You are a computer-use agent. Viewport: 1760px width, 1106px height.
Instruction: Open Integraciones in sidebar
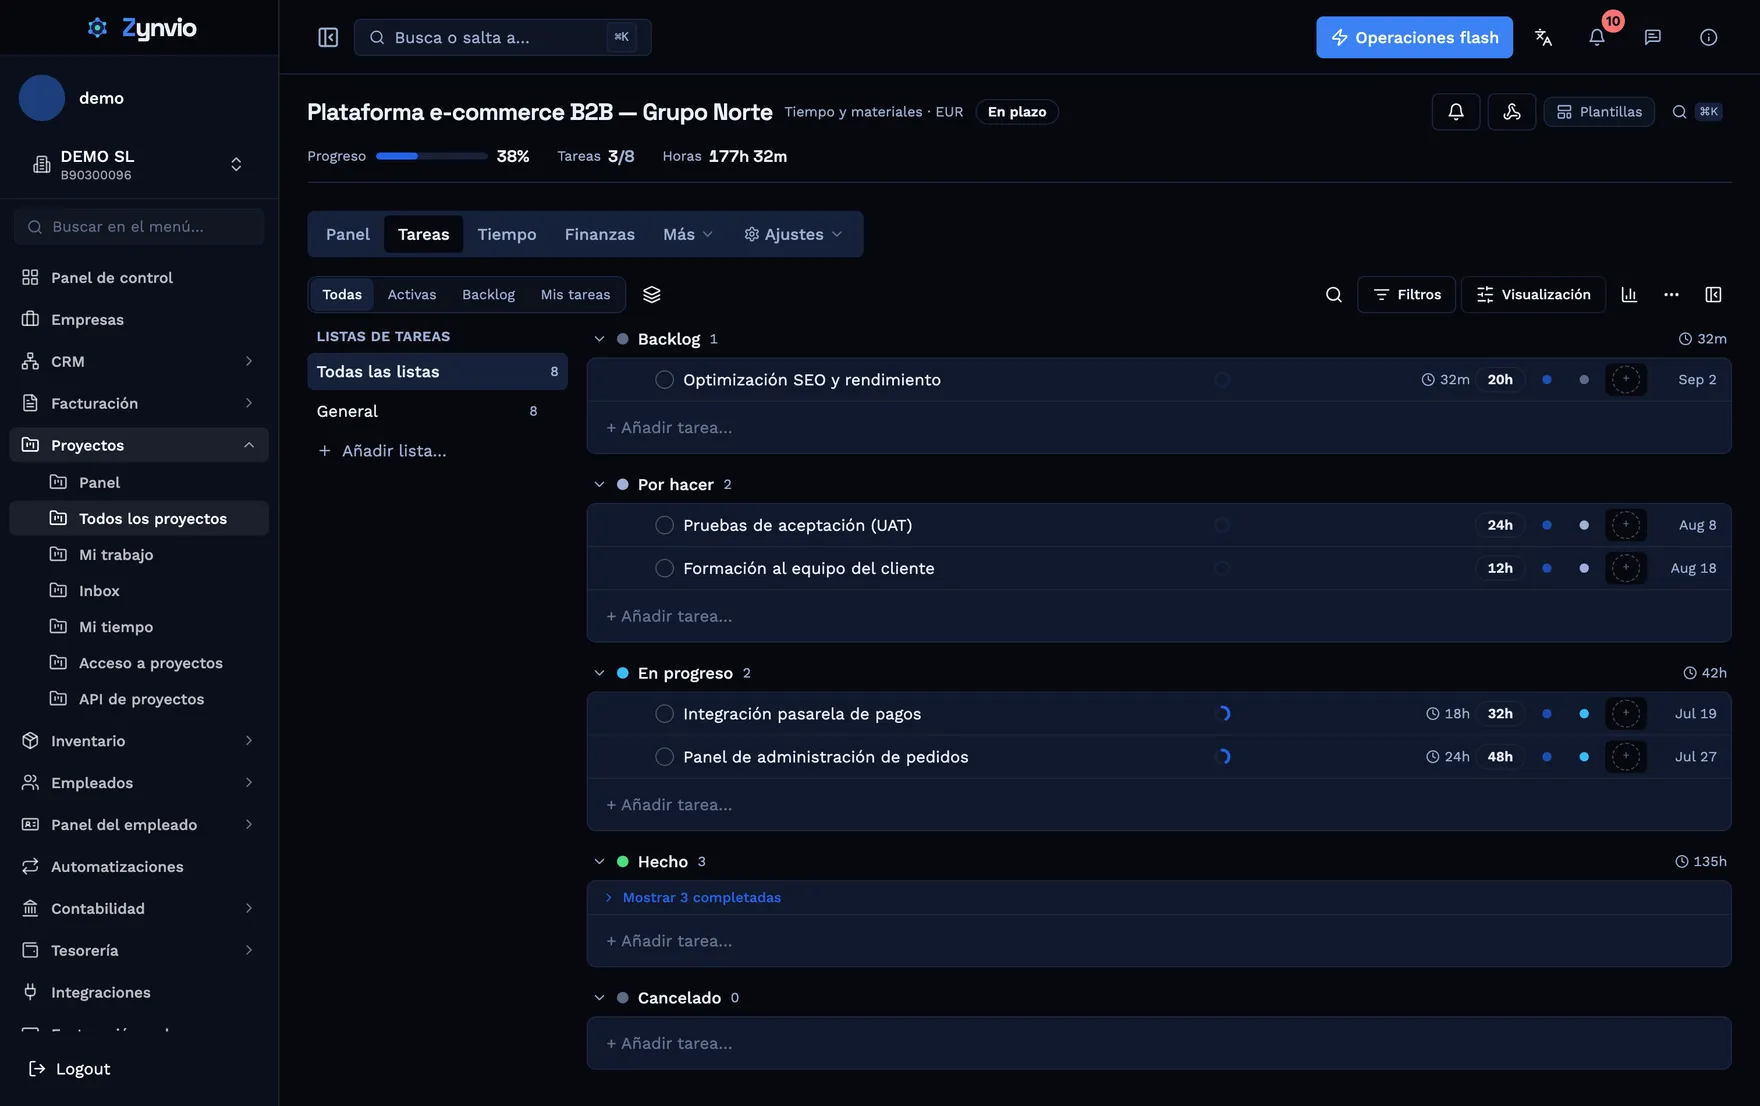click(139, 993)
